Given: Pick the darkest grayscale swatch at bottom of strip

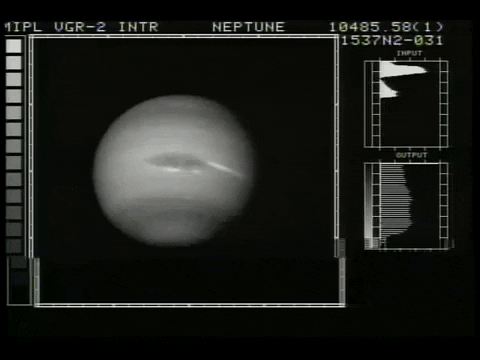Looking at the screenshot, I should pyautogui.click(x=14, y=246).
